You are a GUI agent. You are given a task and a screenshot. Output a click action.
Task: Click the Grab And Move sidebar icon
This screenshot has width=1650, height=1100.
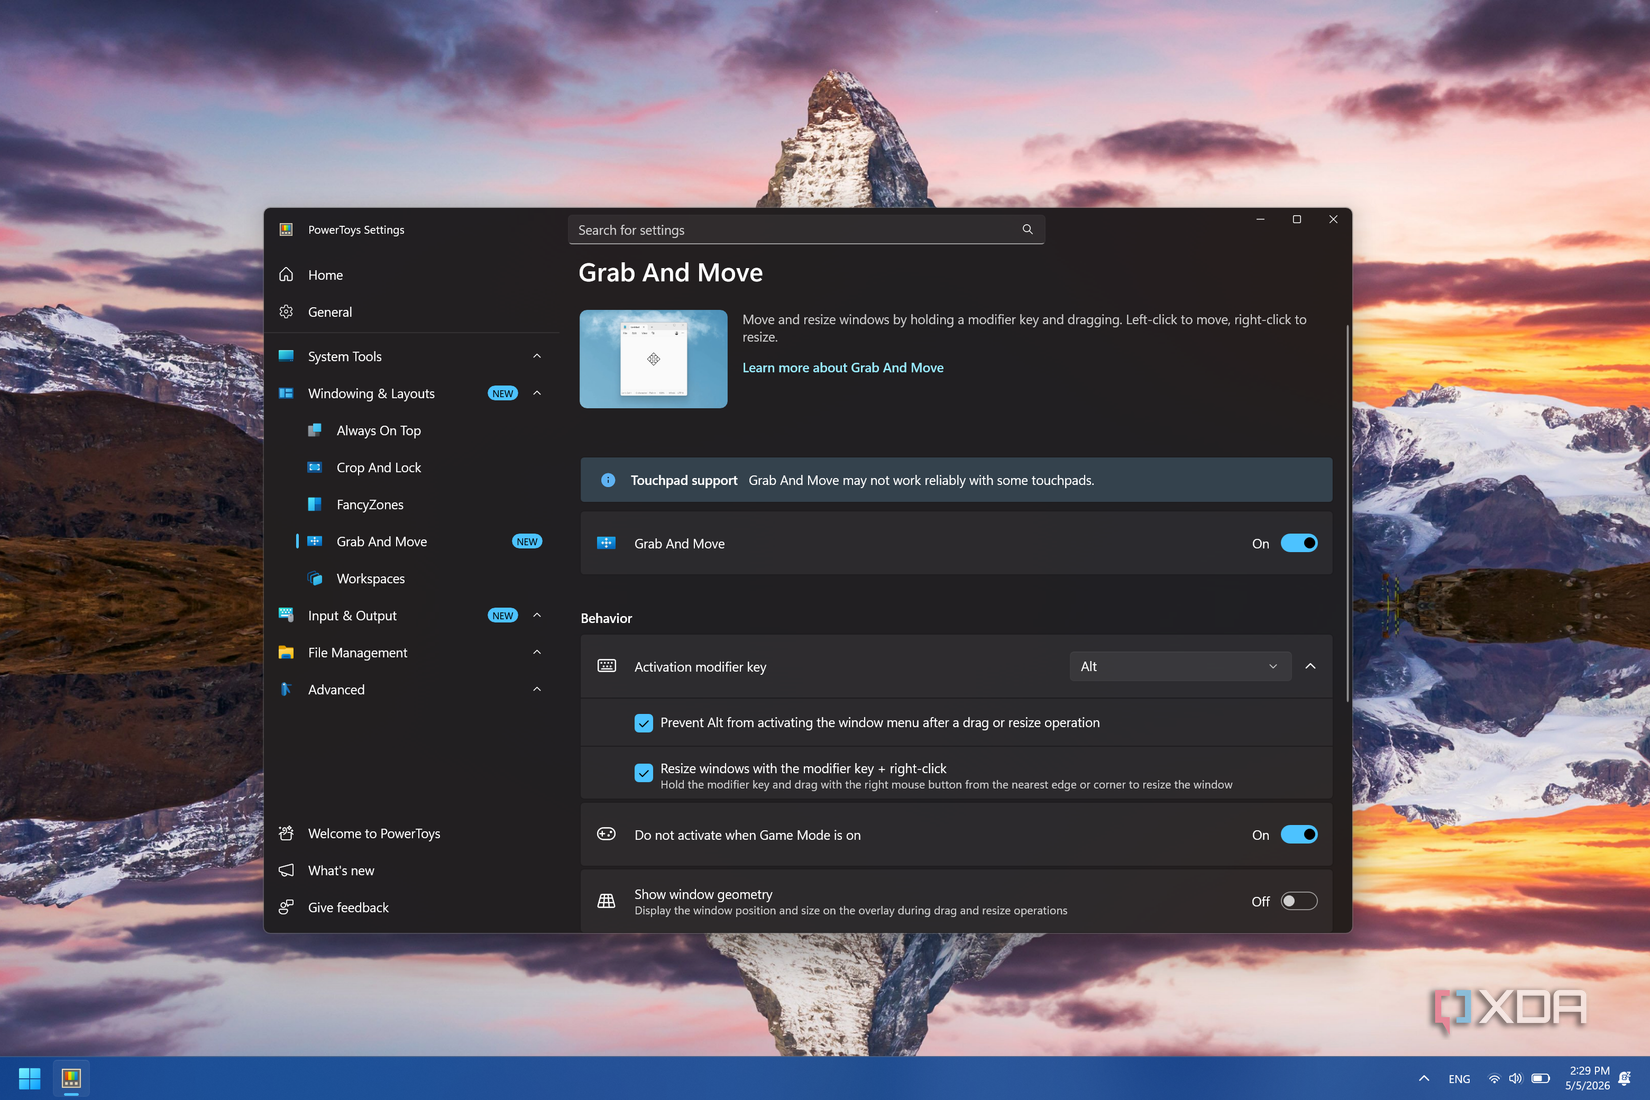pos(315,541)
